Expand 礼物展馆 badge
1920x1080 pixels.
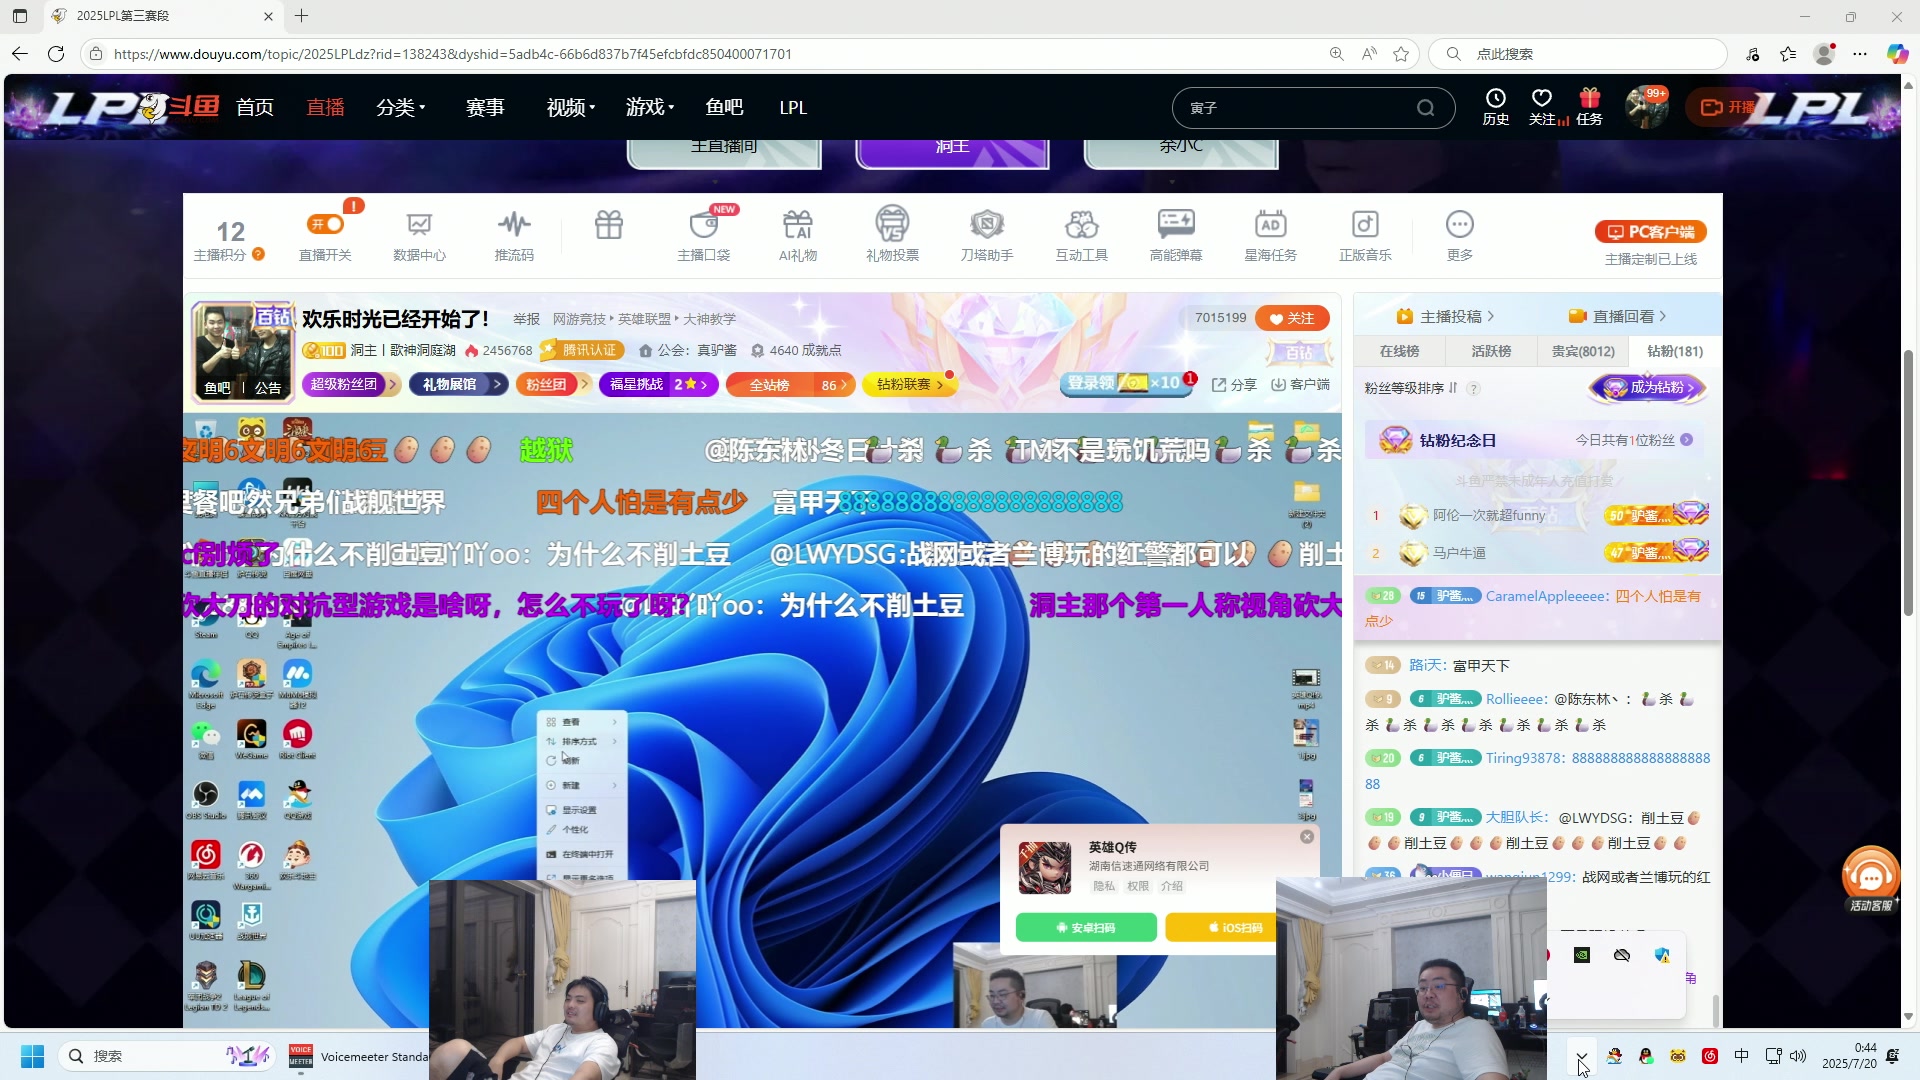[x=460, y=384]
